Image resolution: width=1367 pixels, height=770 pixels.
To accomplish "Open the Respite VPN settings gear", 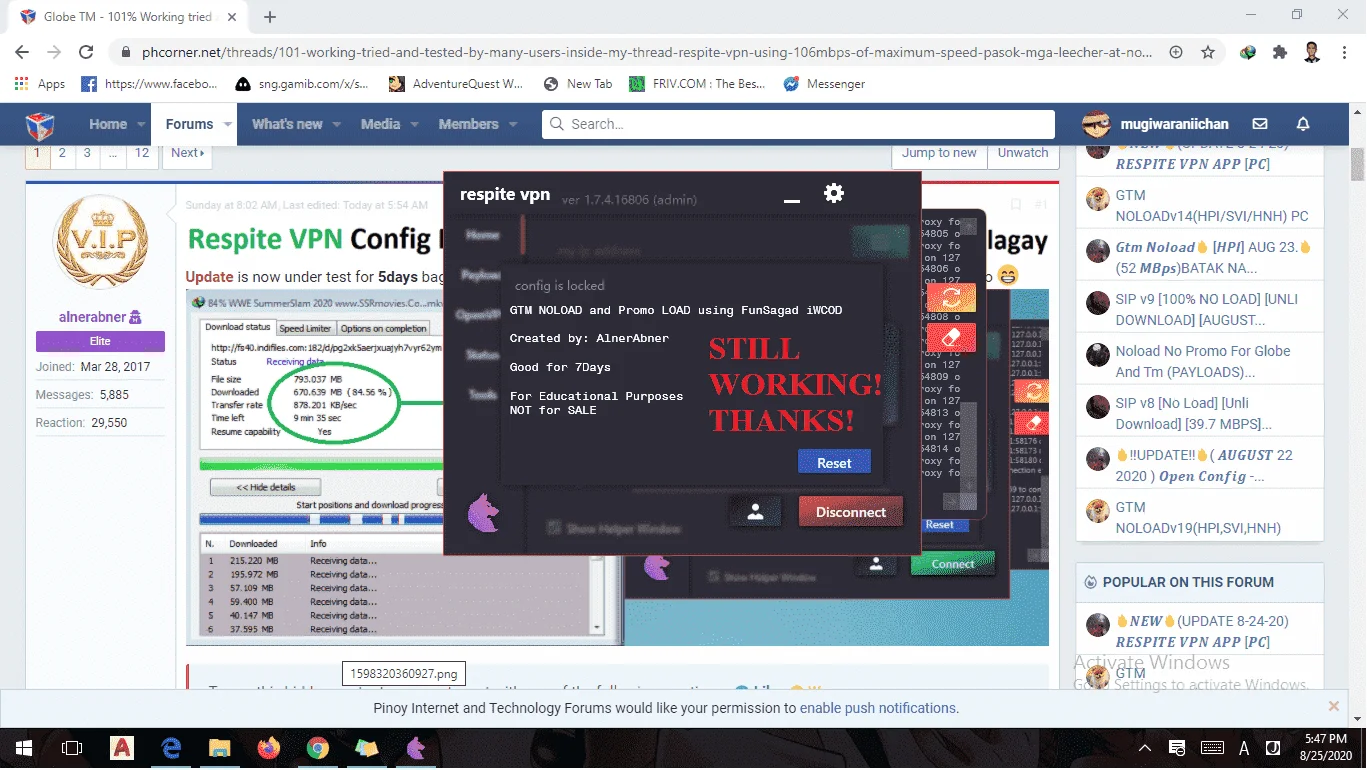I will (x=834, y=193).
